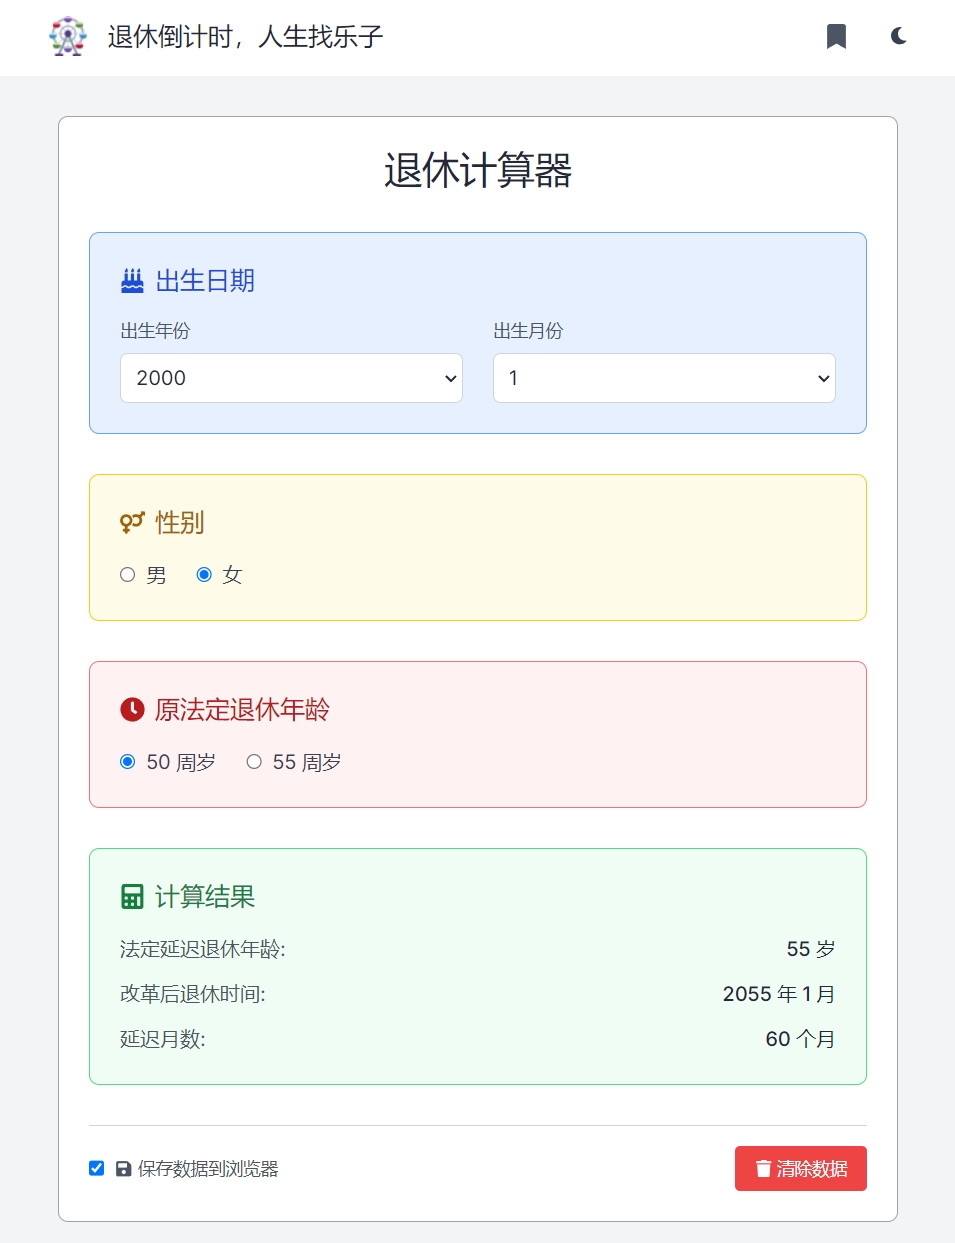Image resolution: width=955 pixels, height=1243 pixels.
Task: Click the ferris wheel logo in the header
Action: coord(67,36)
